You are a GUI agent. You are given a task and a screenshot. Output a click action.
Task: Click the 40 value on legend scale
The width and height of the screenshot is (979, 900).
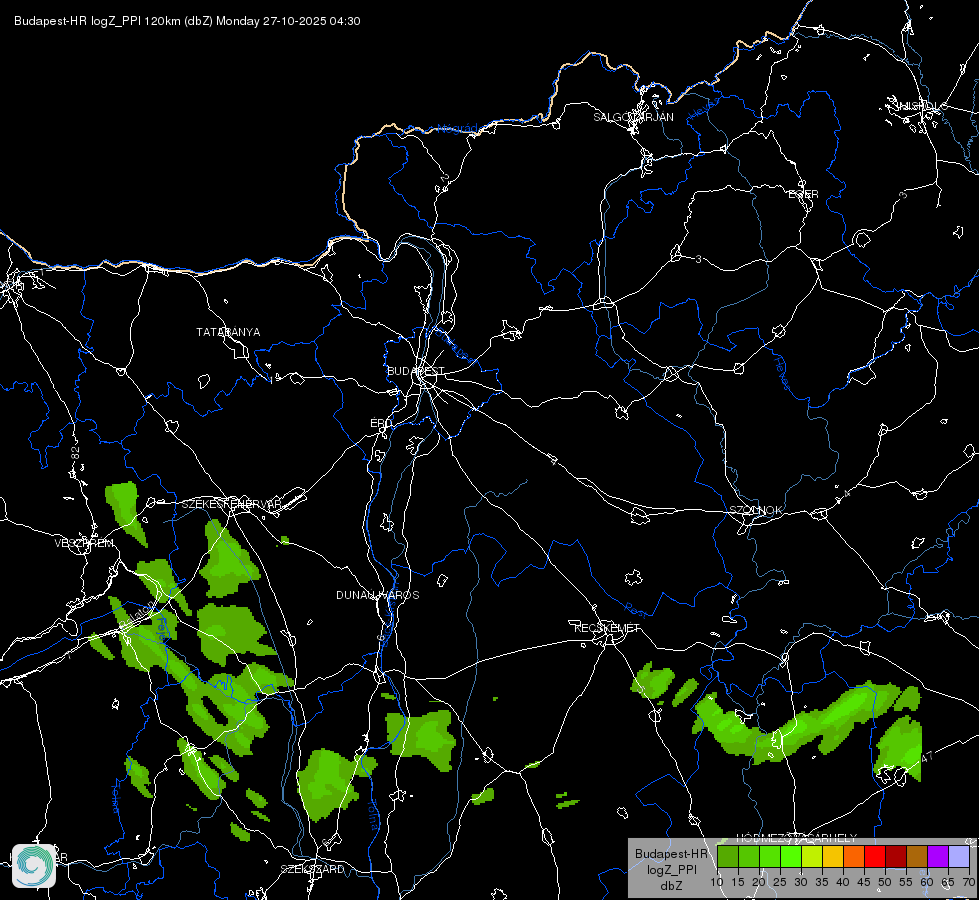(843, 883)
